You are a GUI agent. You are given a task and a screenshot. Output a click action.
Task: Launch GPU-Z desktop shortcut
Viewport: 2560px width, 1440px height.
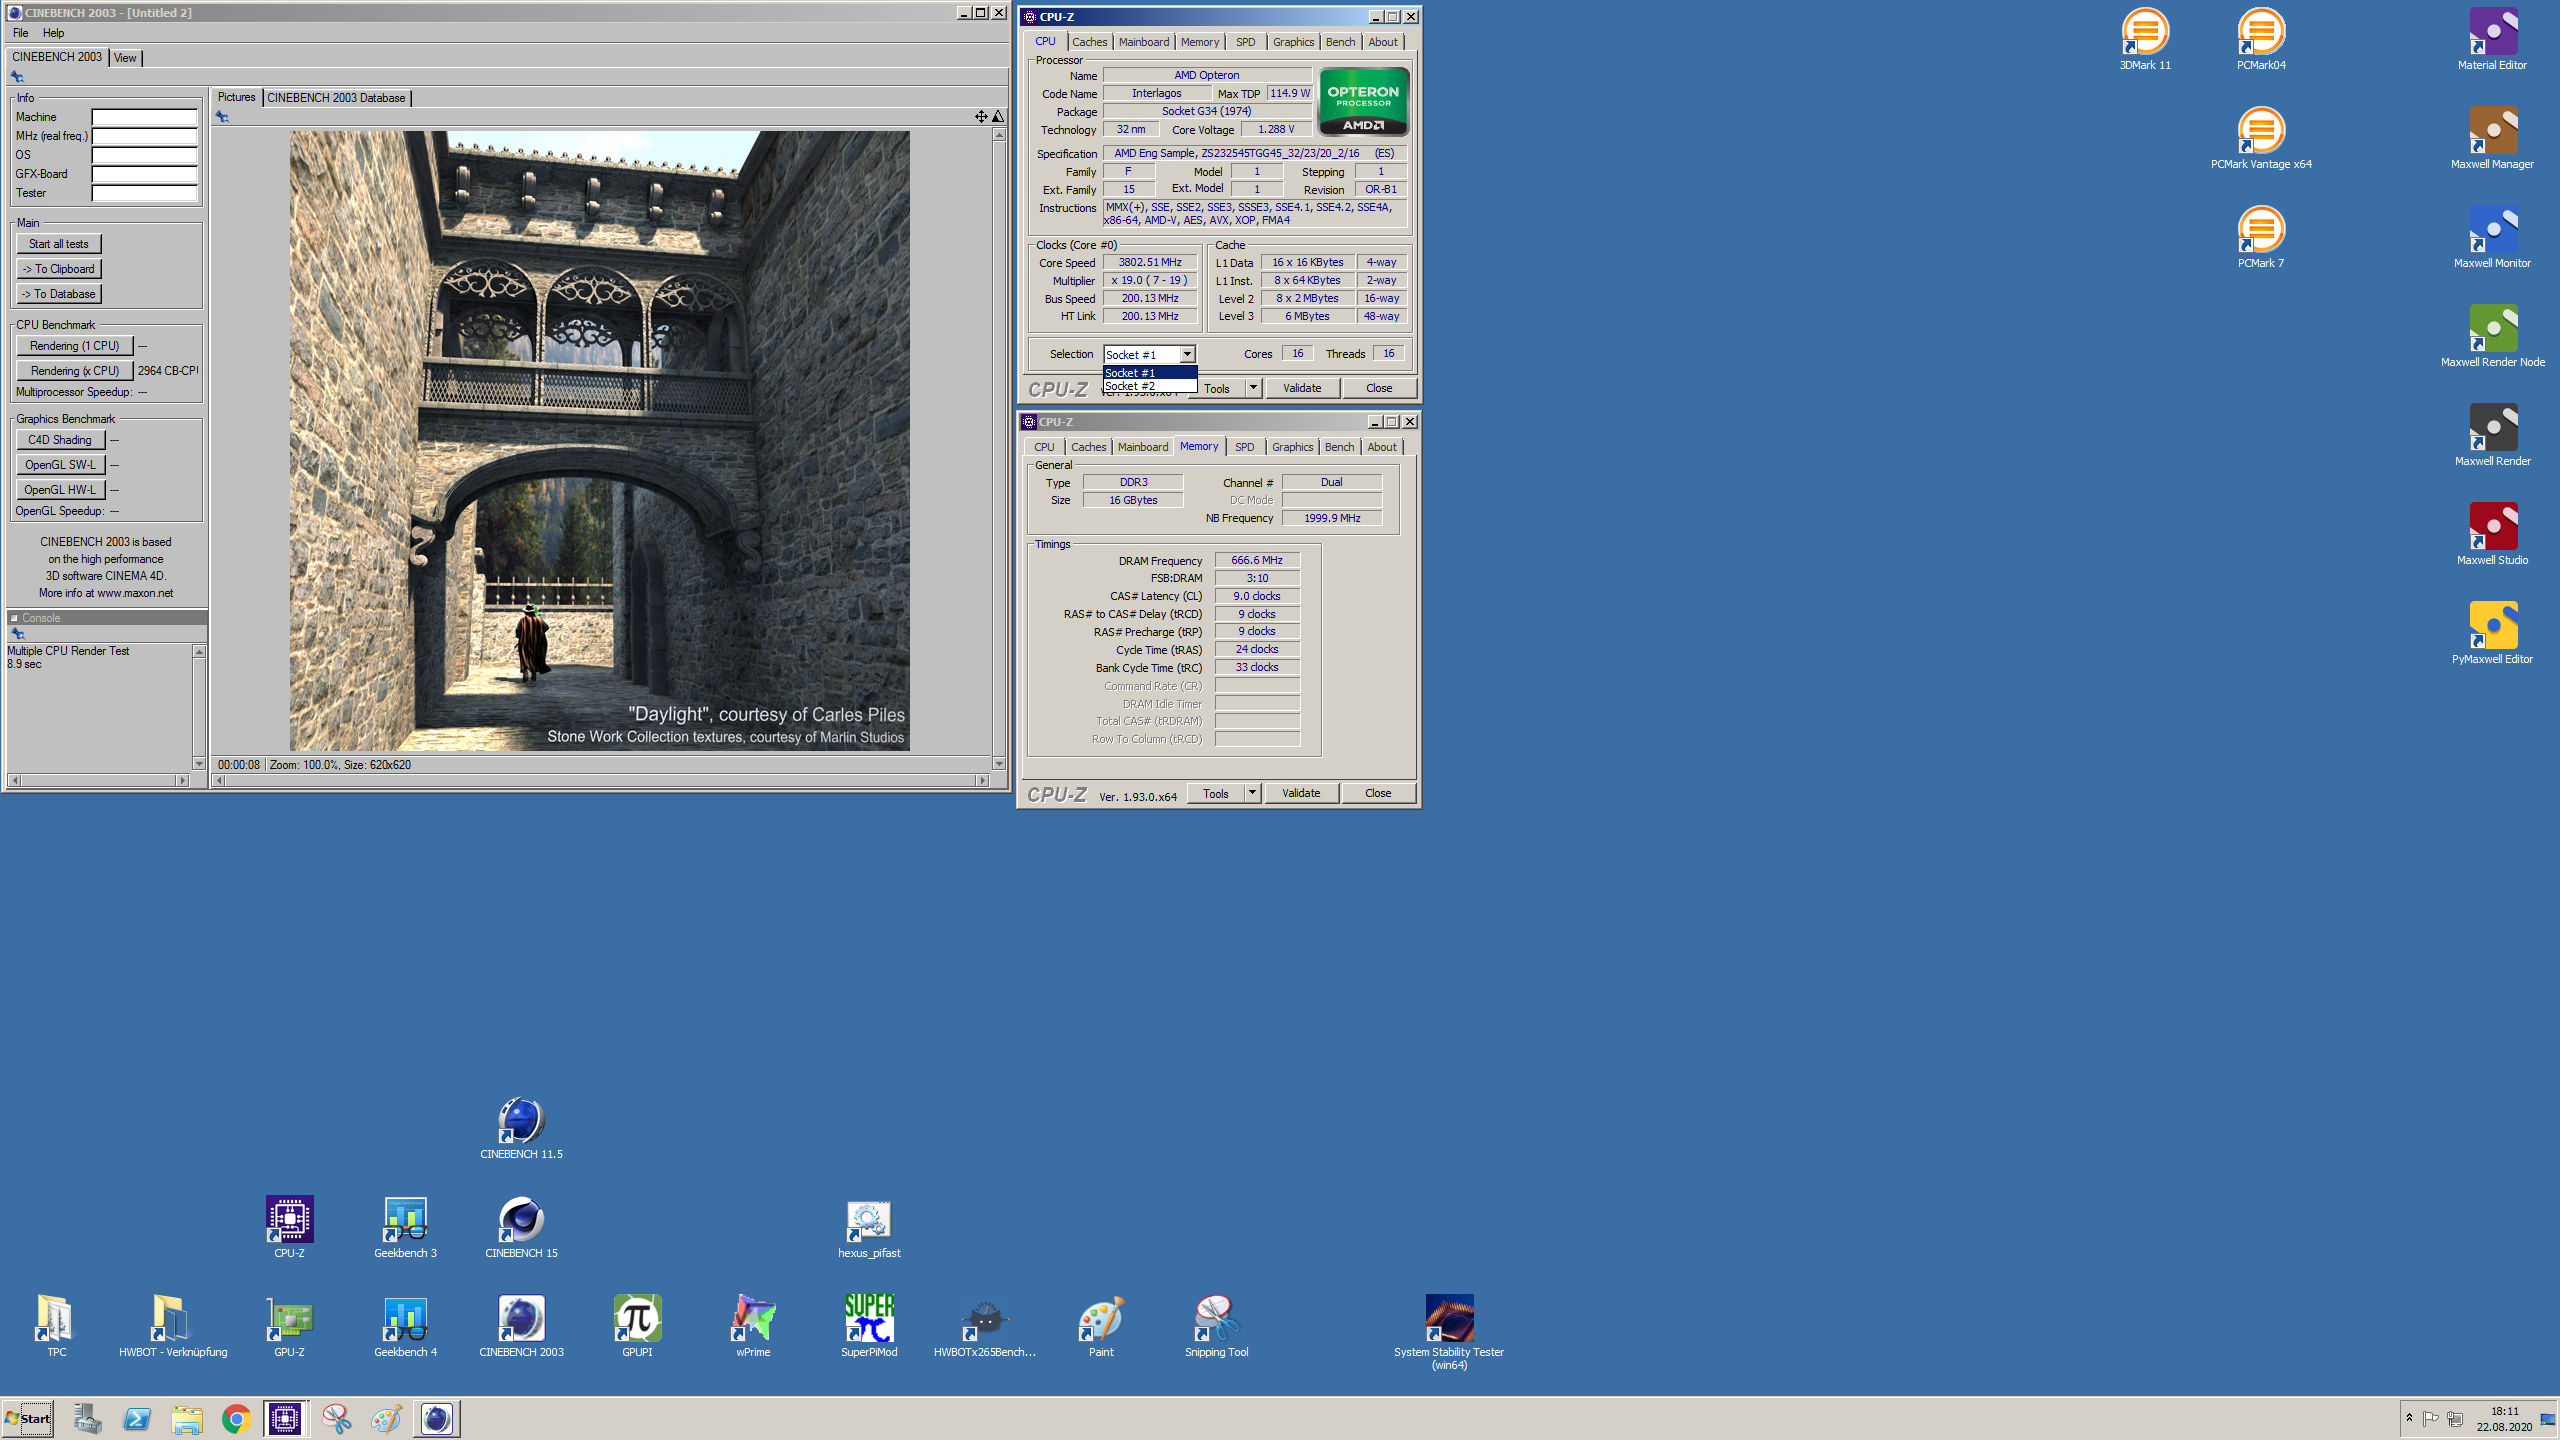[289, 1326]
